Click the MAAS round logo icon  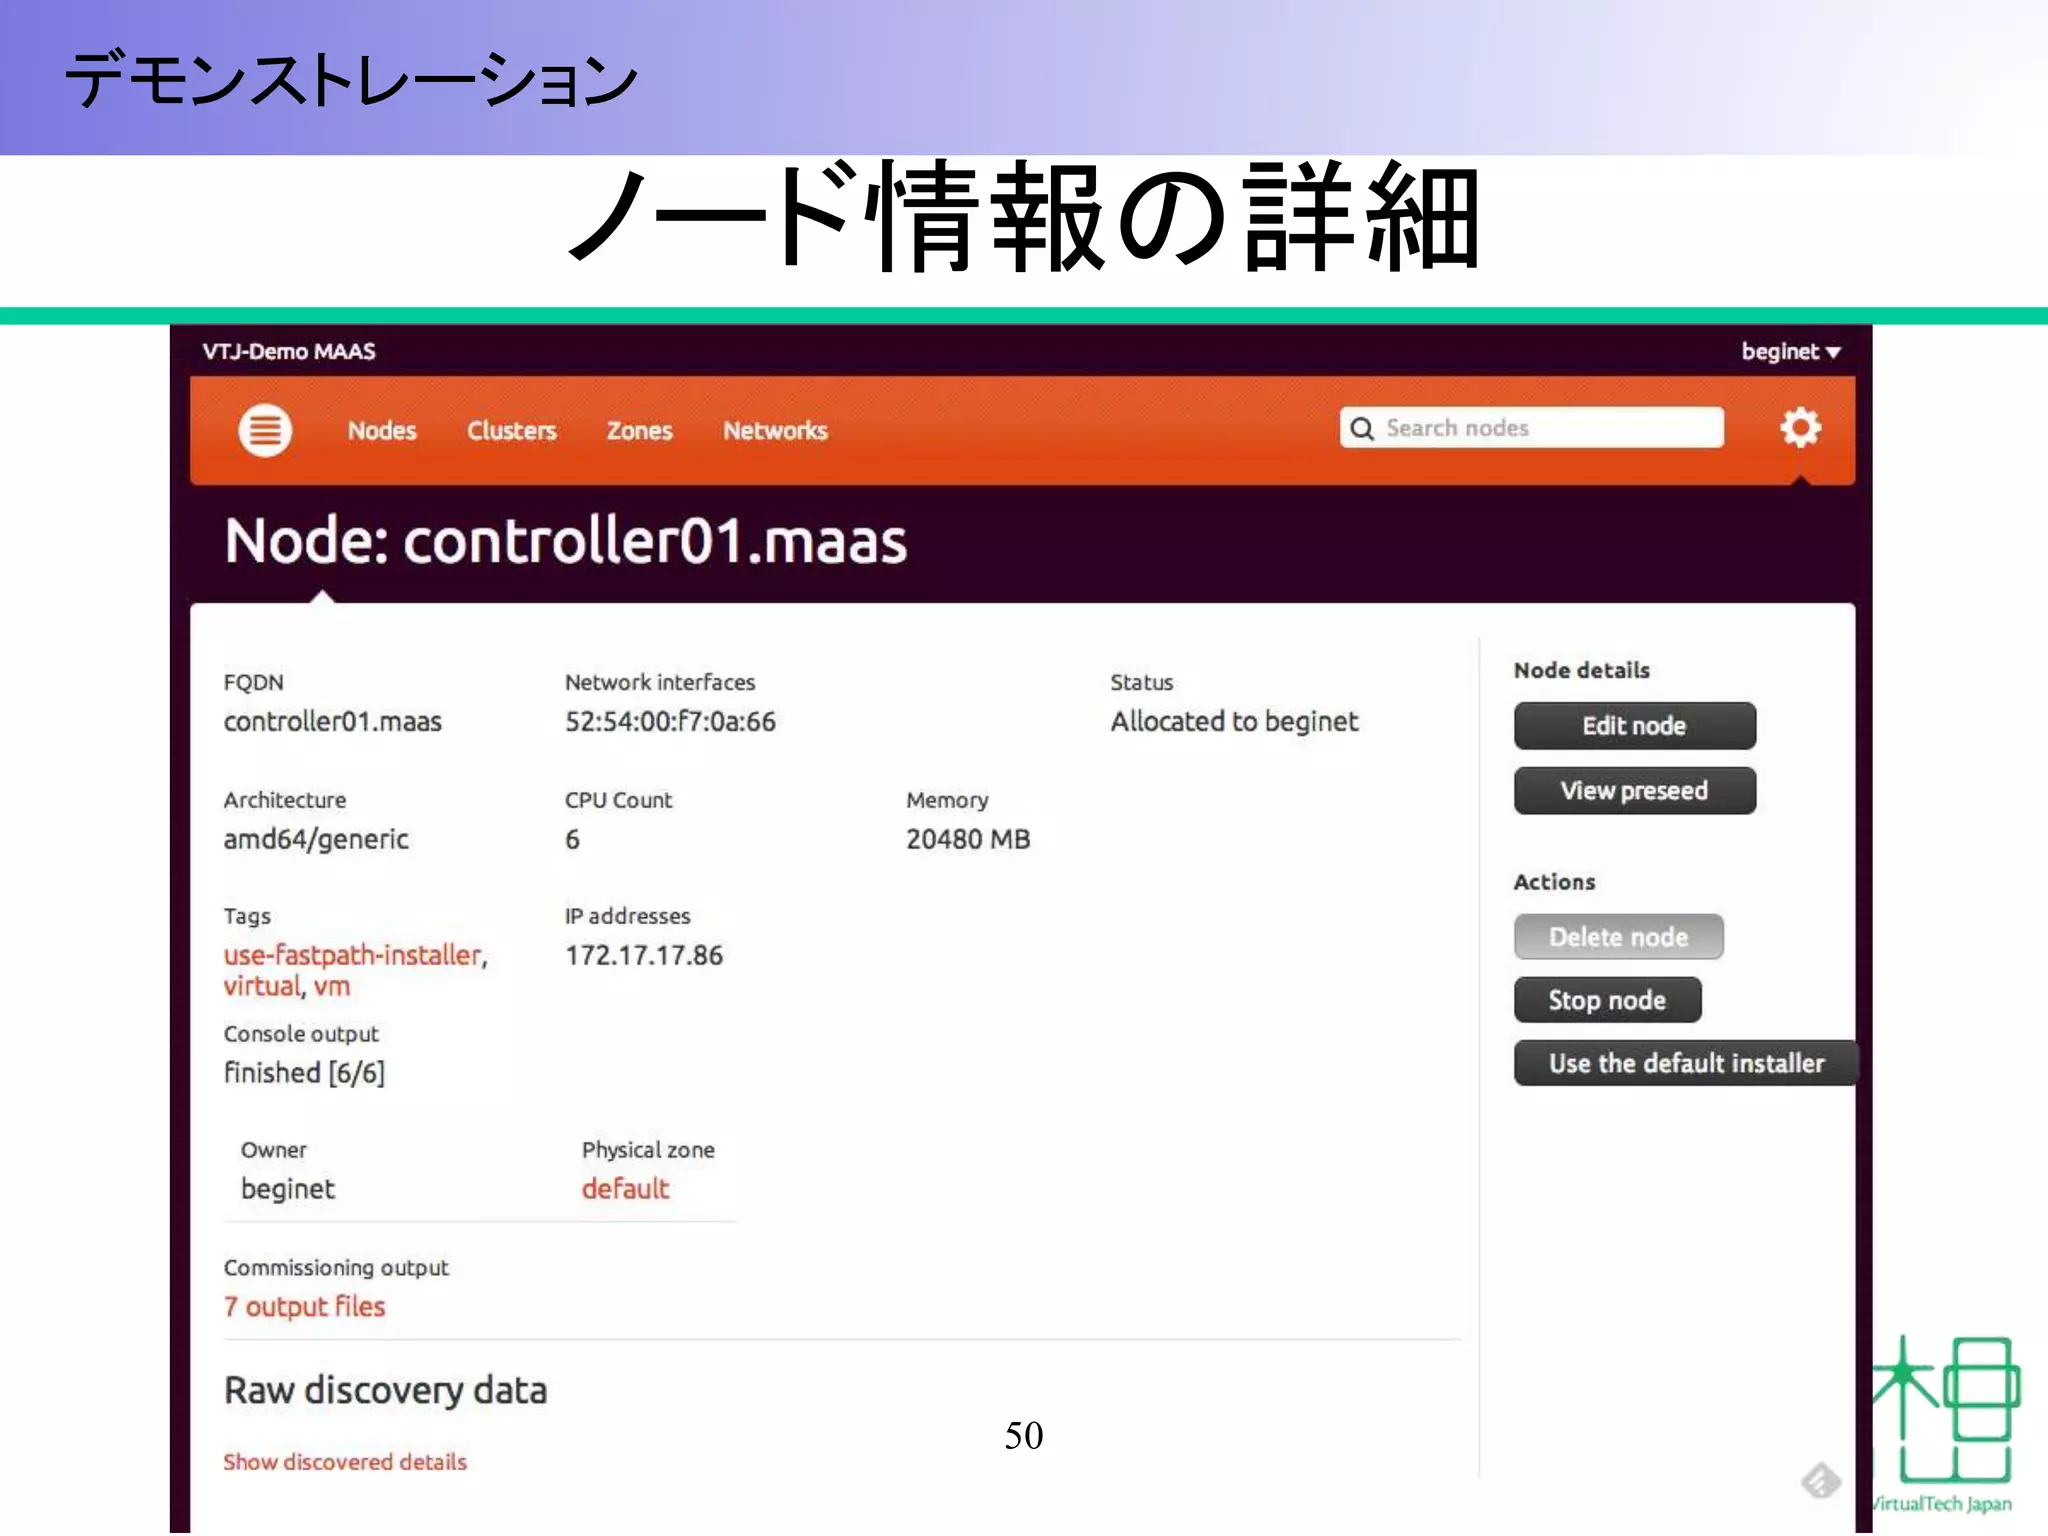265,431
